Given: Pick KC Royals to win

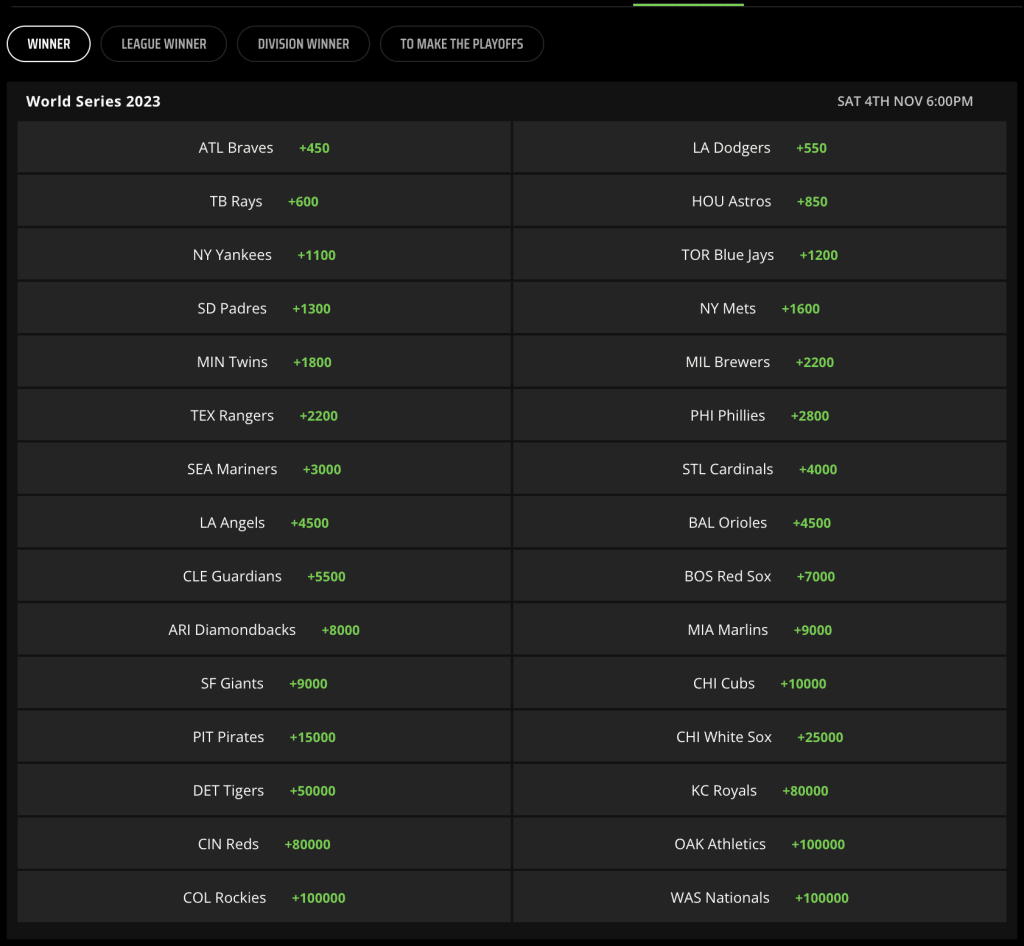Looking at the screenshot, I should point(760,790).
